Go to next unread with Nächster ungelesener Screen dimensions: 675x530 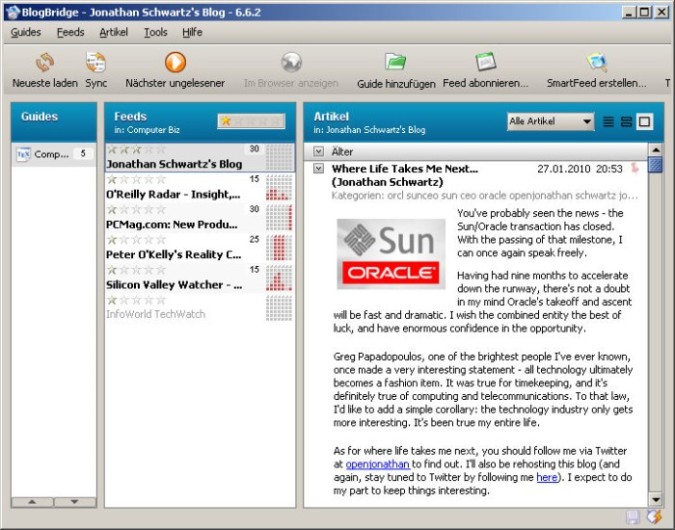point(175,63)
